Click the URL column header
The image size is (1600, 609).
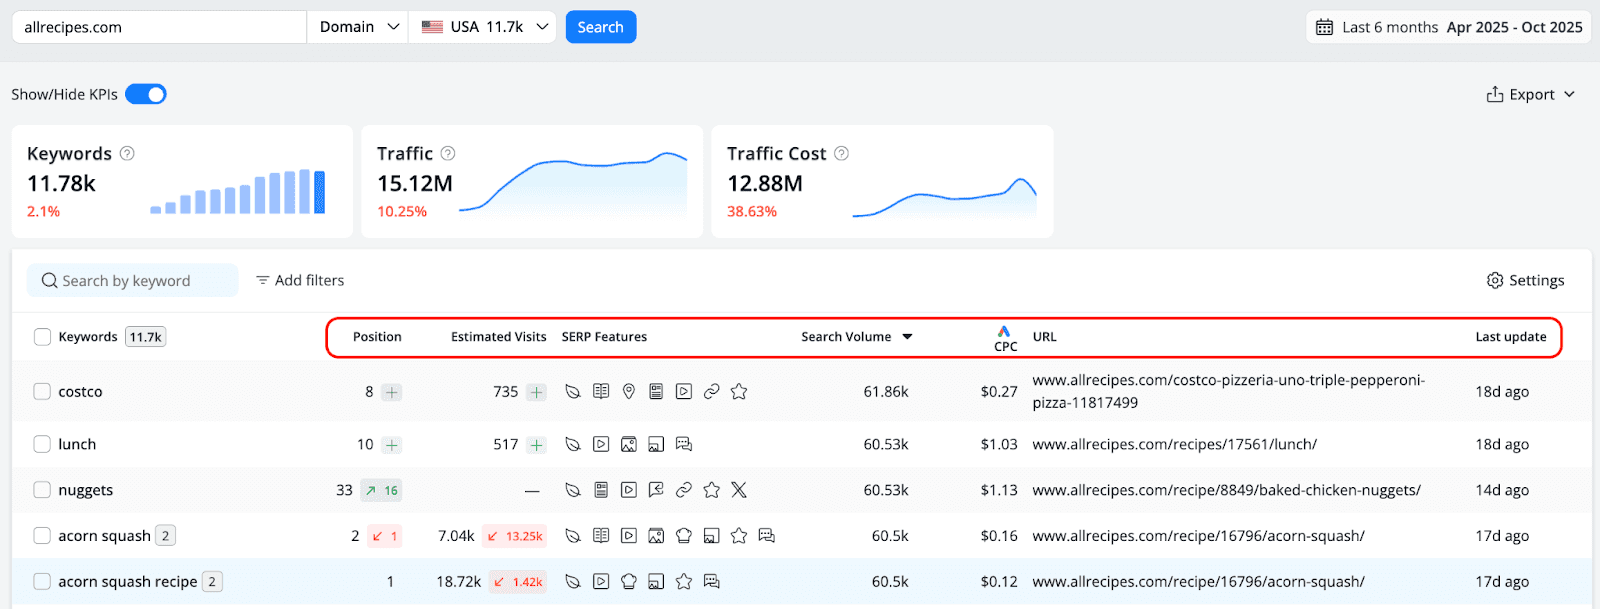[x=1044, y=337]
